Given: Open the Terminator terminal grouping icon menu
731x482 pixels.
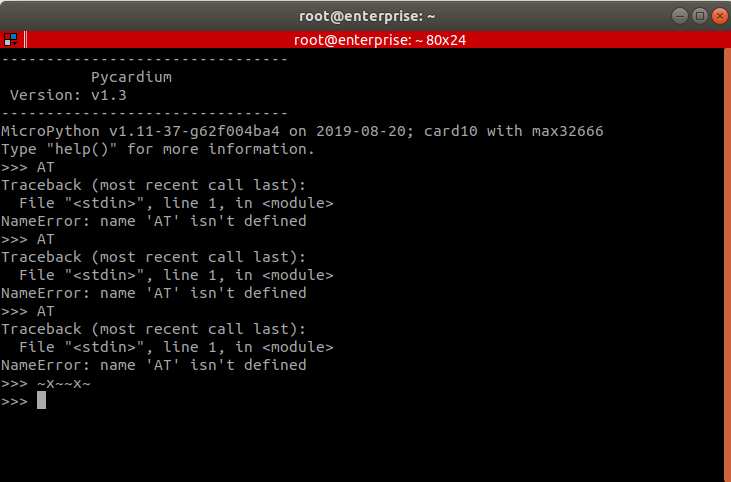Looking at the screenshot, I should [x=10, y=41].
